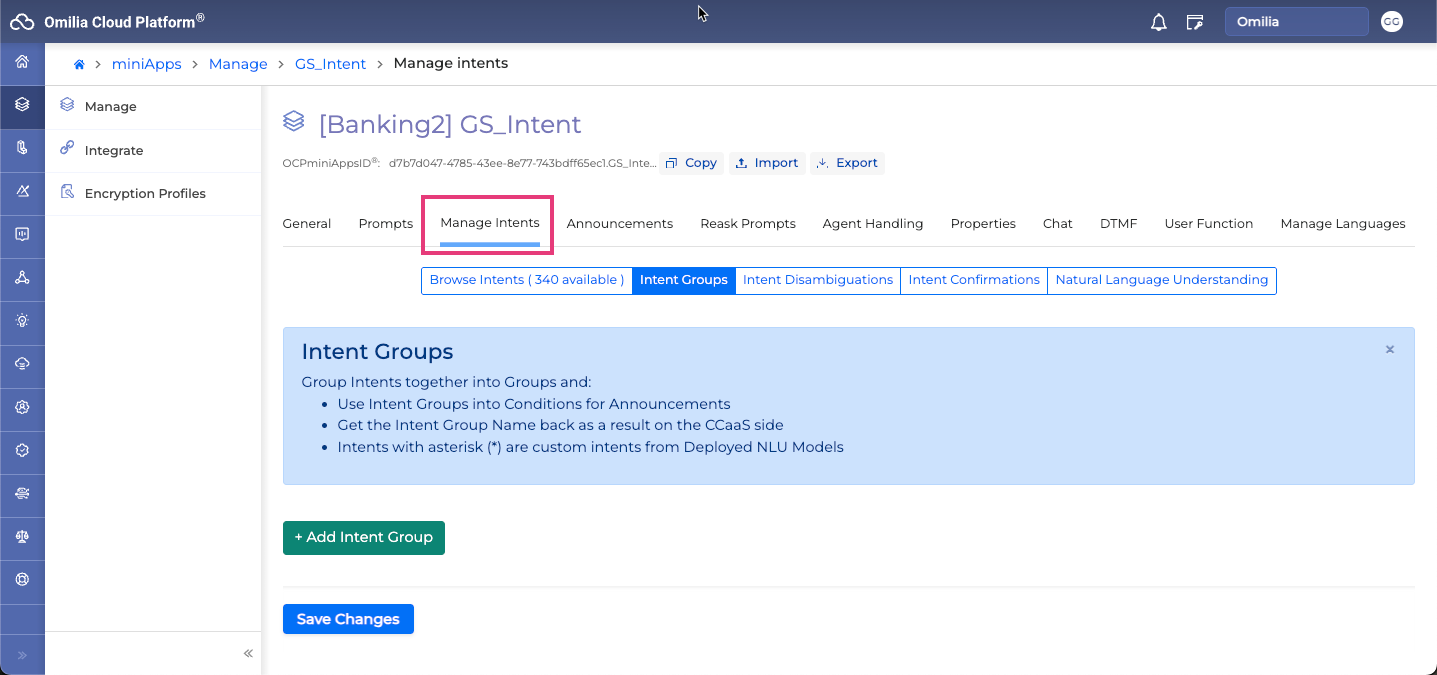The image size is (1437, 675).
Task: Select the miniApps layers sidebar icon
Action: click(22, 104)
